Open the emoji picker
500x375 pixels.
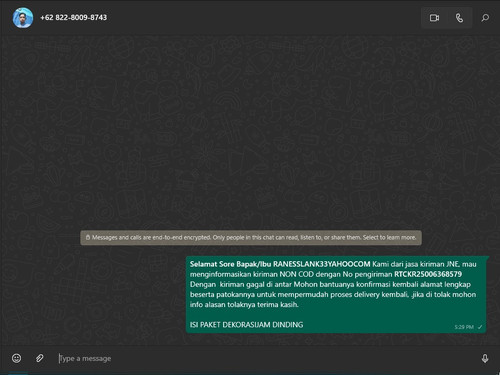pos(16,358)
